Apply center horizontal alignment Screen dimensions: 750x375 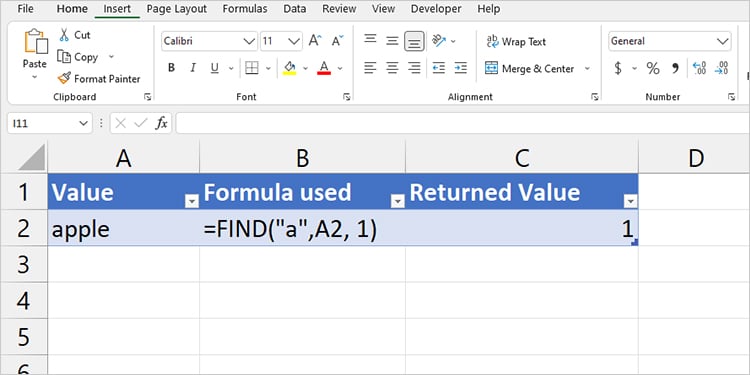point(392,68)
